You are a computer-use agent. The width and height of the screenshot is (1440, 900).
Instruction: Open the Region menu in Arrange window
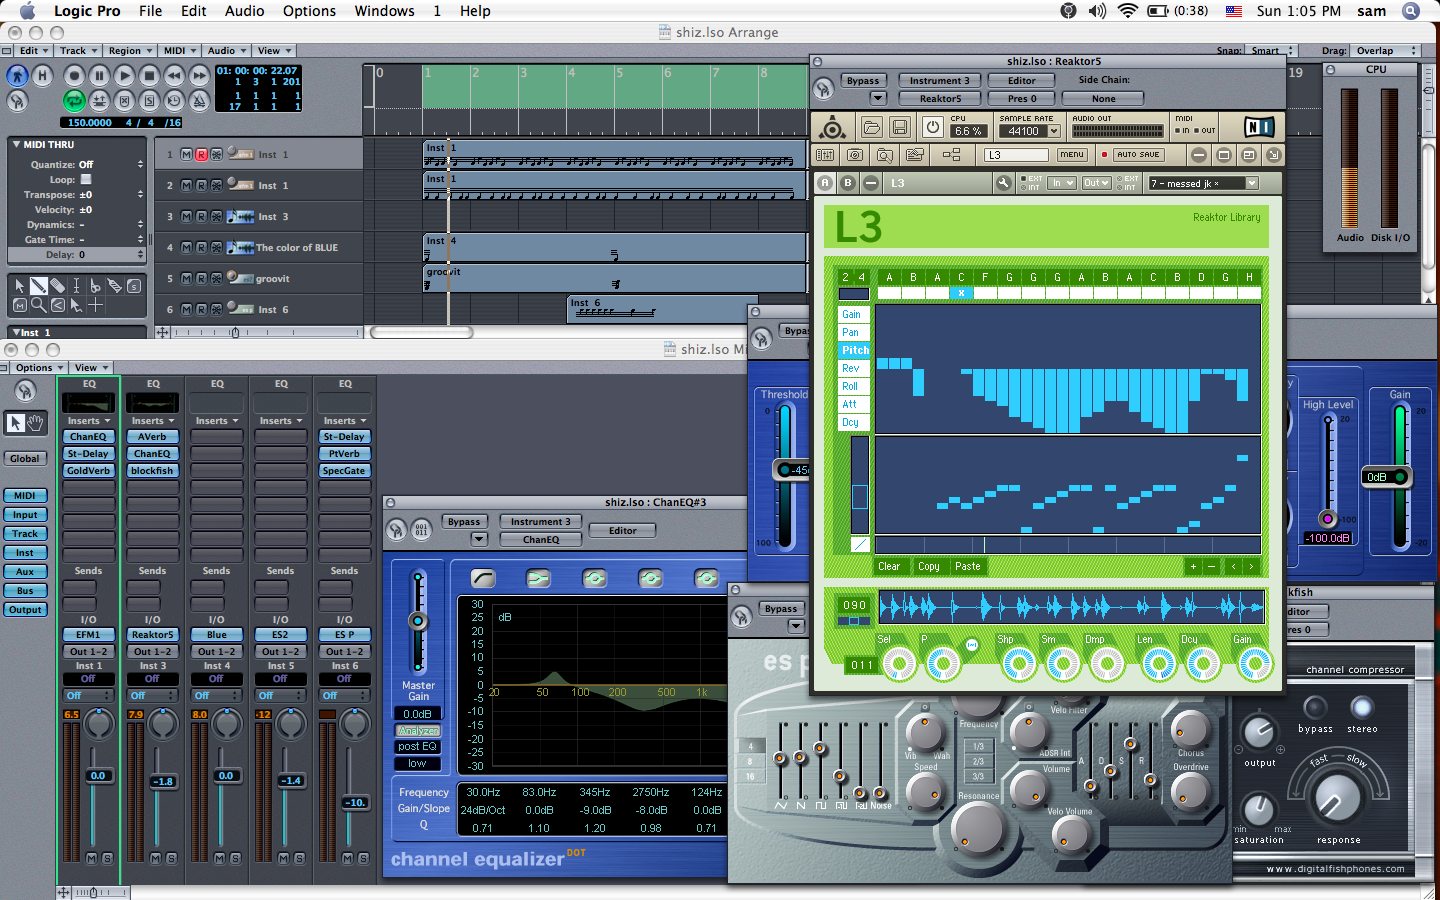[129, 51]
